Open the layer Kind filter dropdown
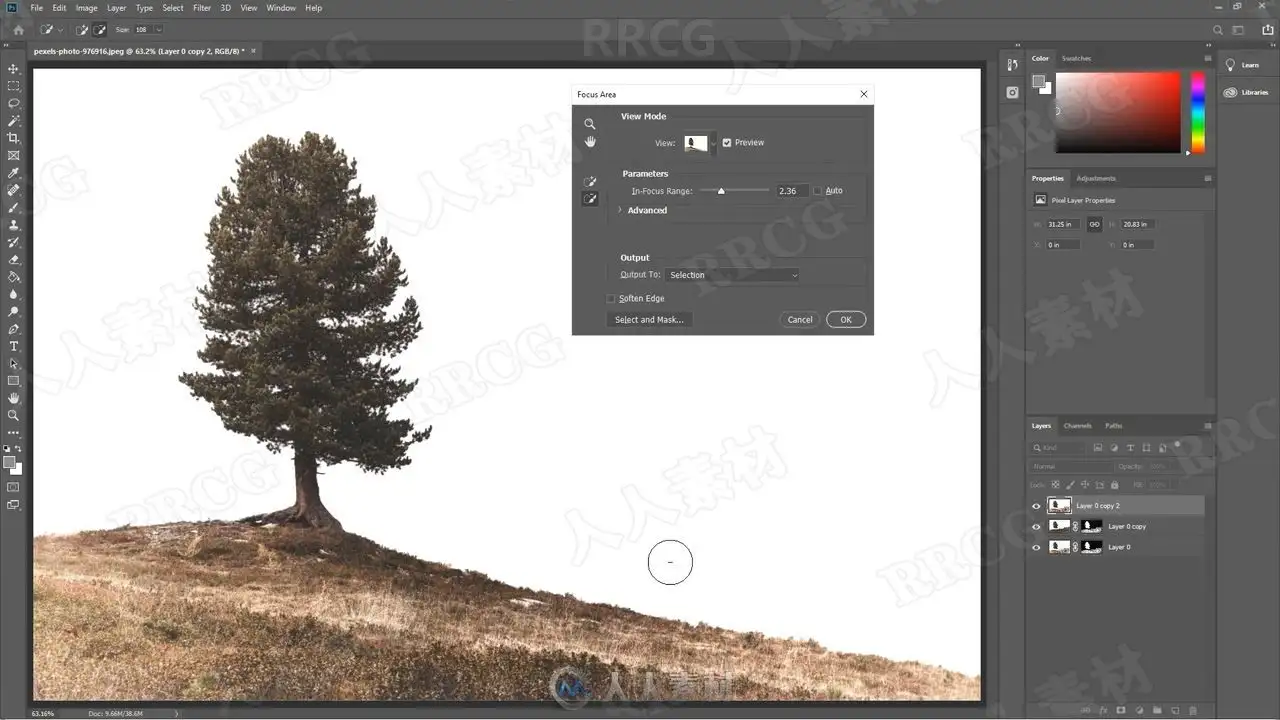 click(x=1059, y=448)
